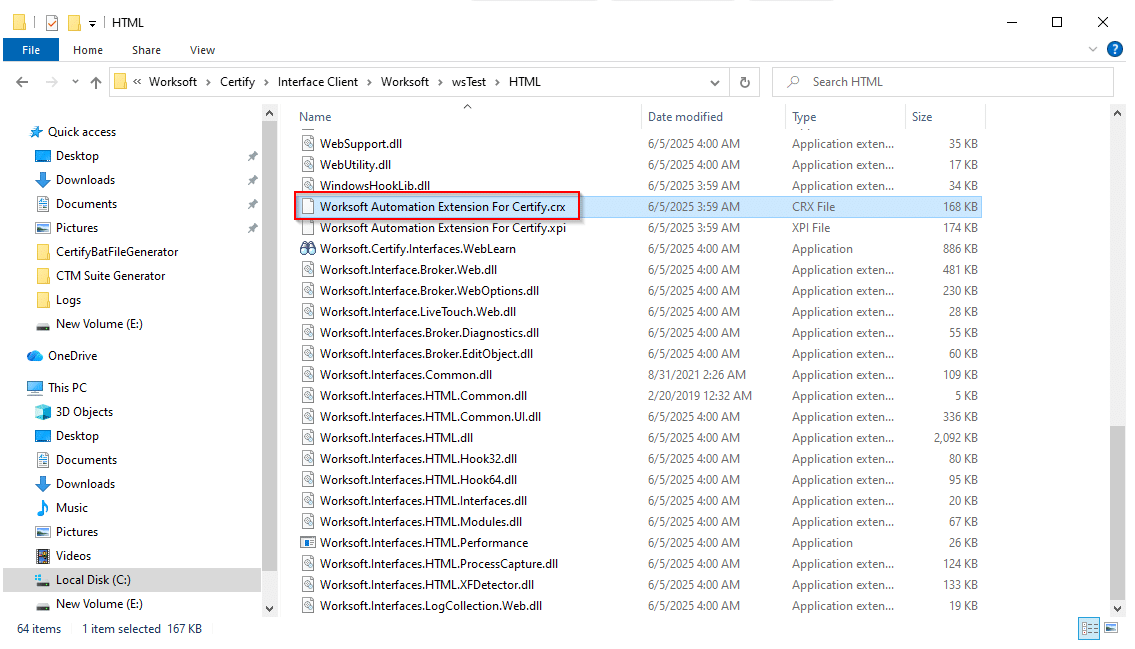Sort by the Size column header

[921, 116]
